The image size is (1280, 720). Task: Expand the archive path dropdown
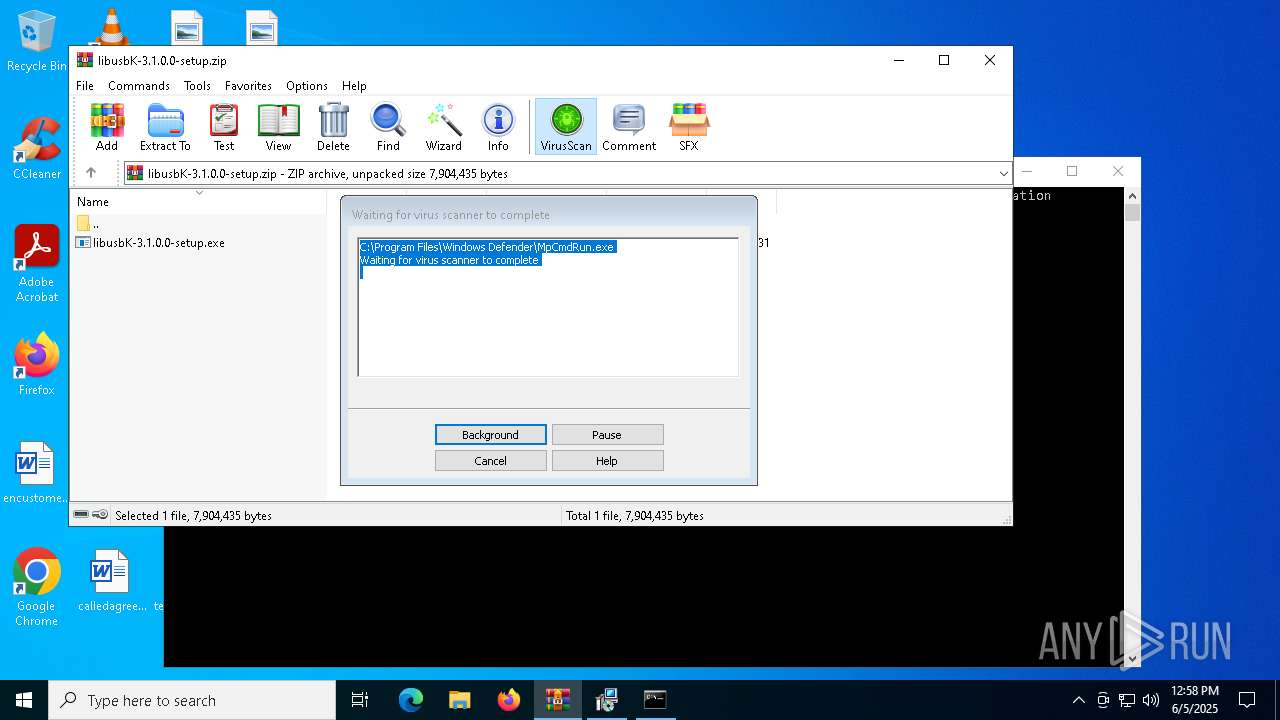1003,174
